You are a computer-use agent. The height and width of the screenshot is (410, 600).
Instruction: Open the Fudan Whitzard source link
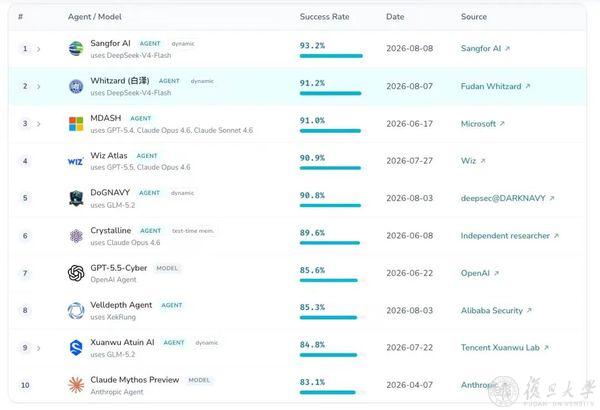tap(491, 86)
